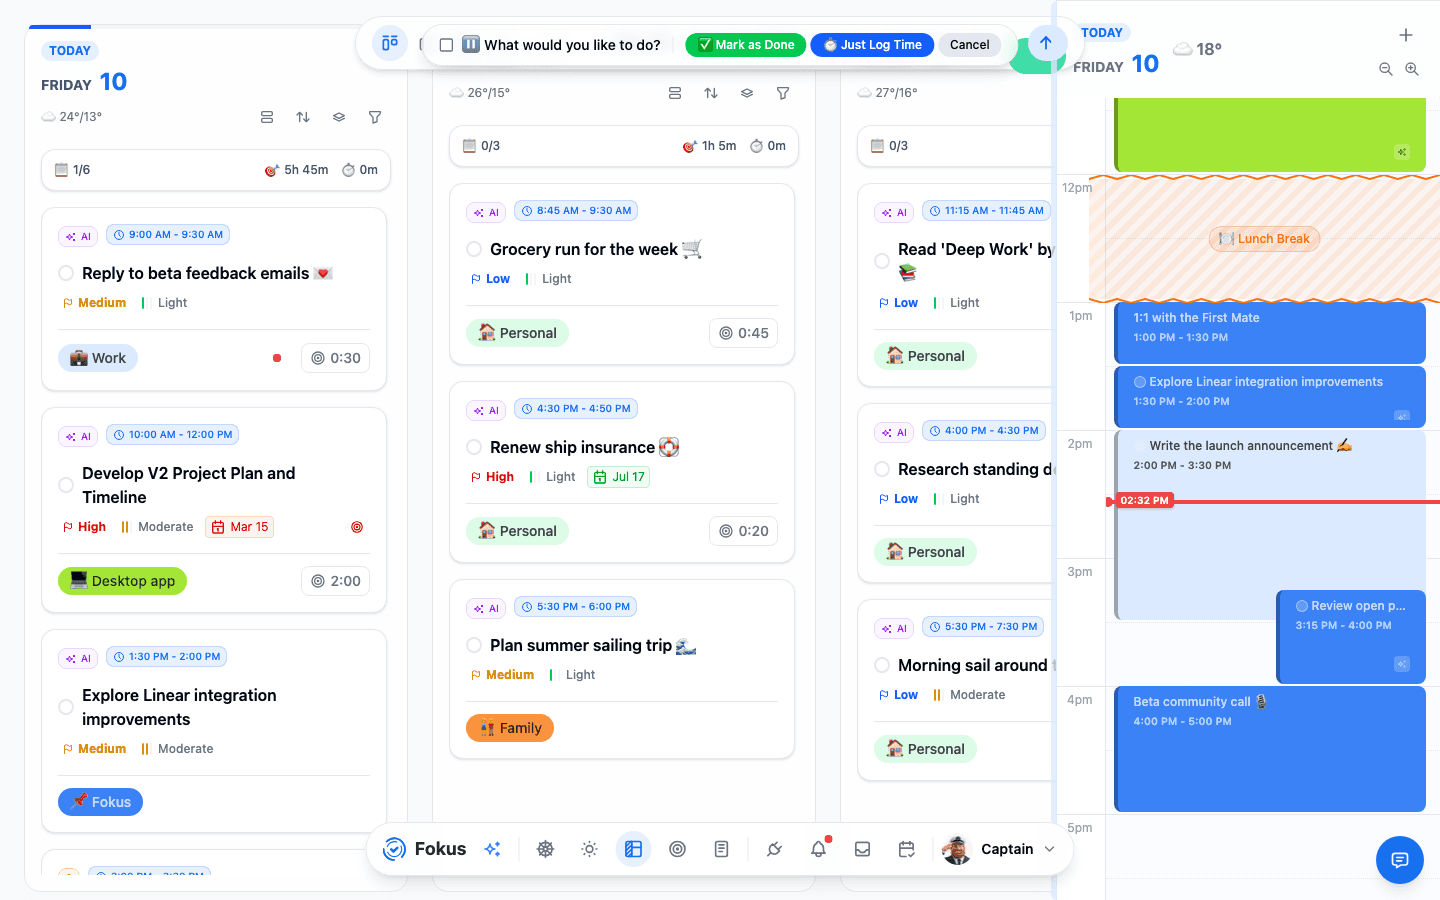Open the notifications bell icon
The height and width of the screenshot is (900, 1440).
pos(818,849)
